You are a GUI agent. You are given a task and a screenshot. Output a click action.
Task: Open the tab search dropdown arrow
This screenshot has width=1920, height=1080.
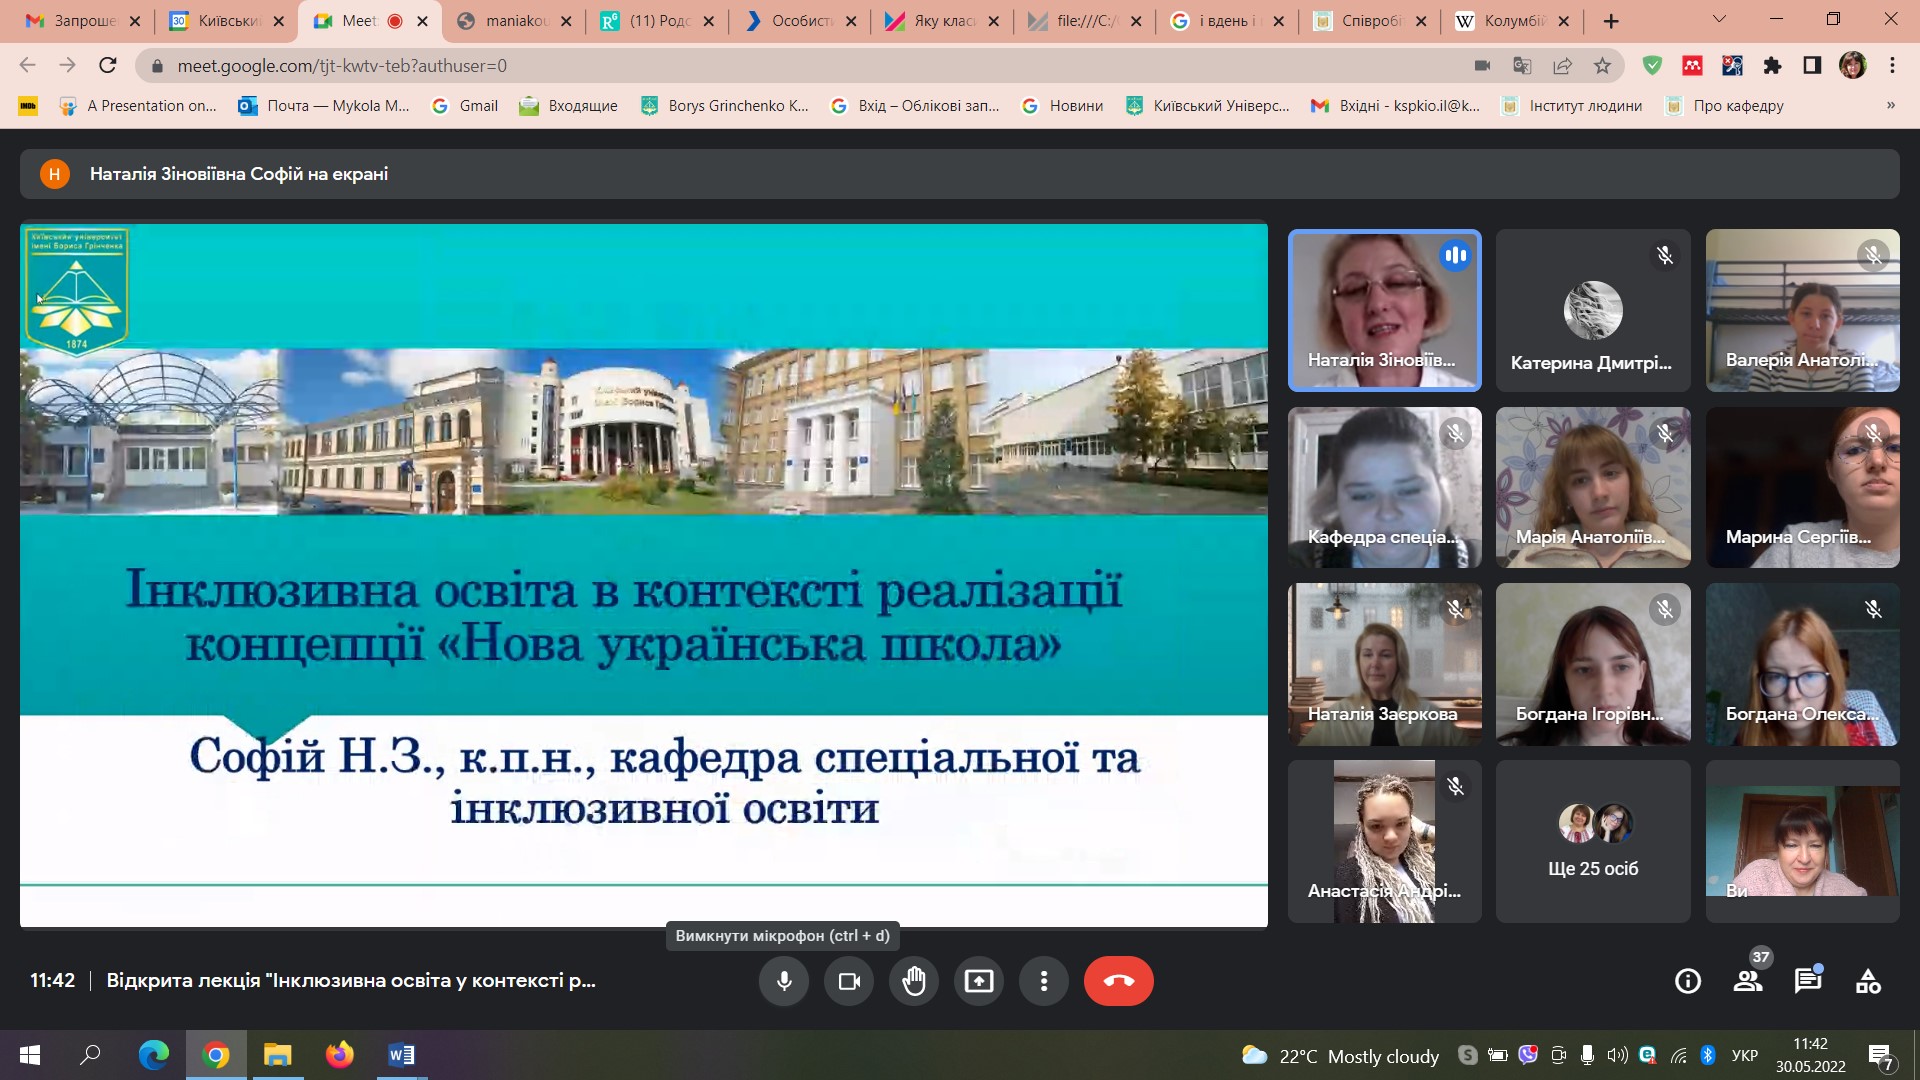pyautogui.click(x=1719, y=19)
